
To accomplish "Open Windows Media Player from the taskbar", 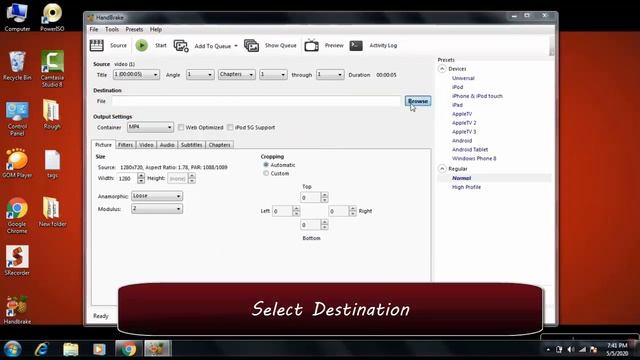I will tap(99, 349).
